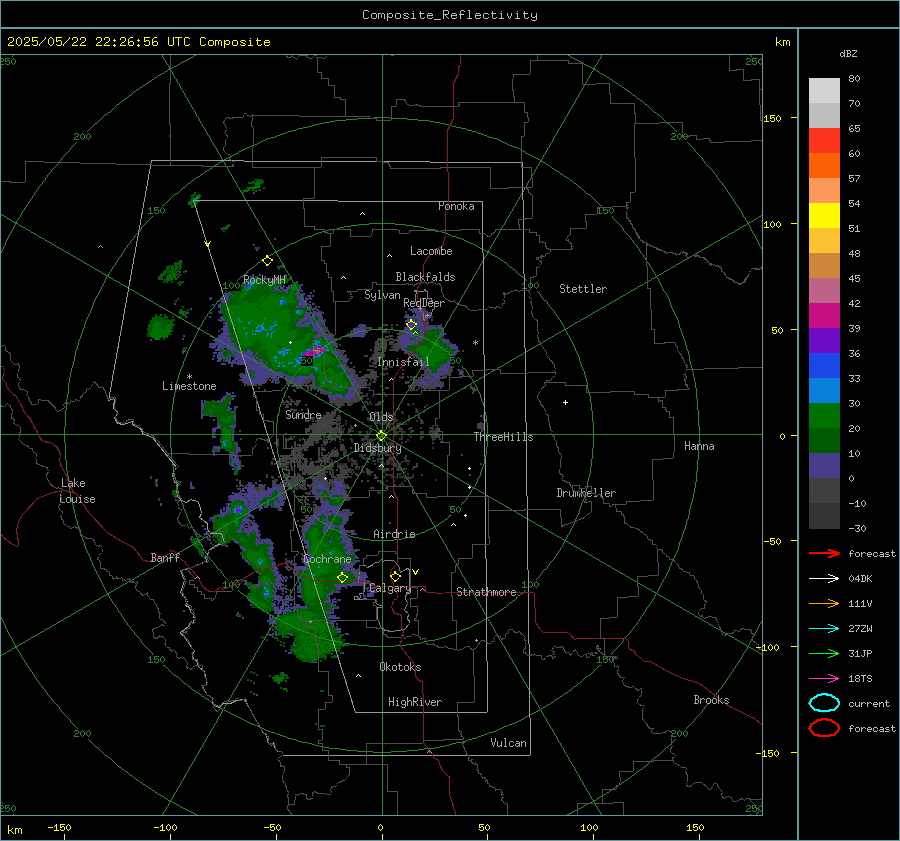The image size is (900, 841).
Task: Click the yellow radar-center diamond at Didsbury
Action: click(382, 436)
